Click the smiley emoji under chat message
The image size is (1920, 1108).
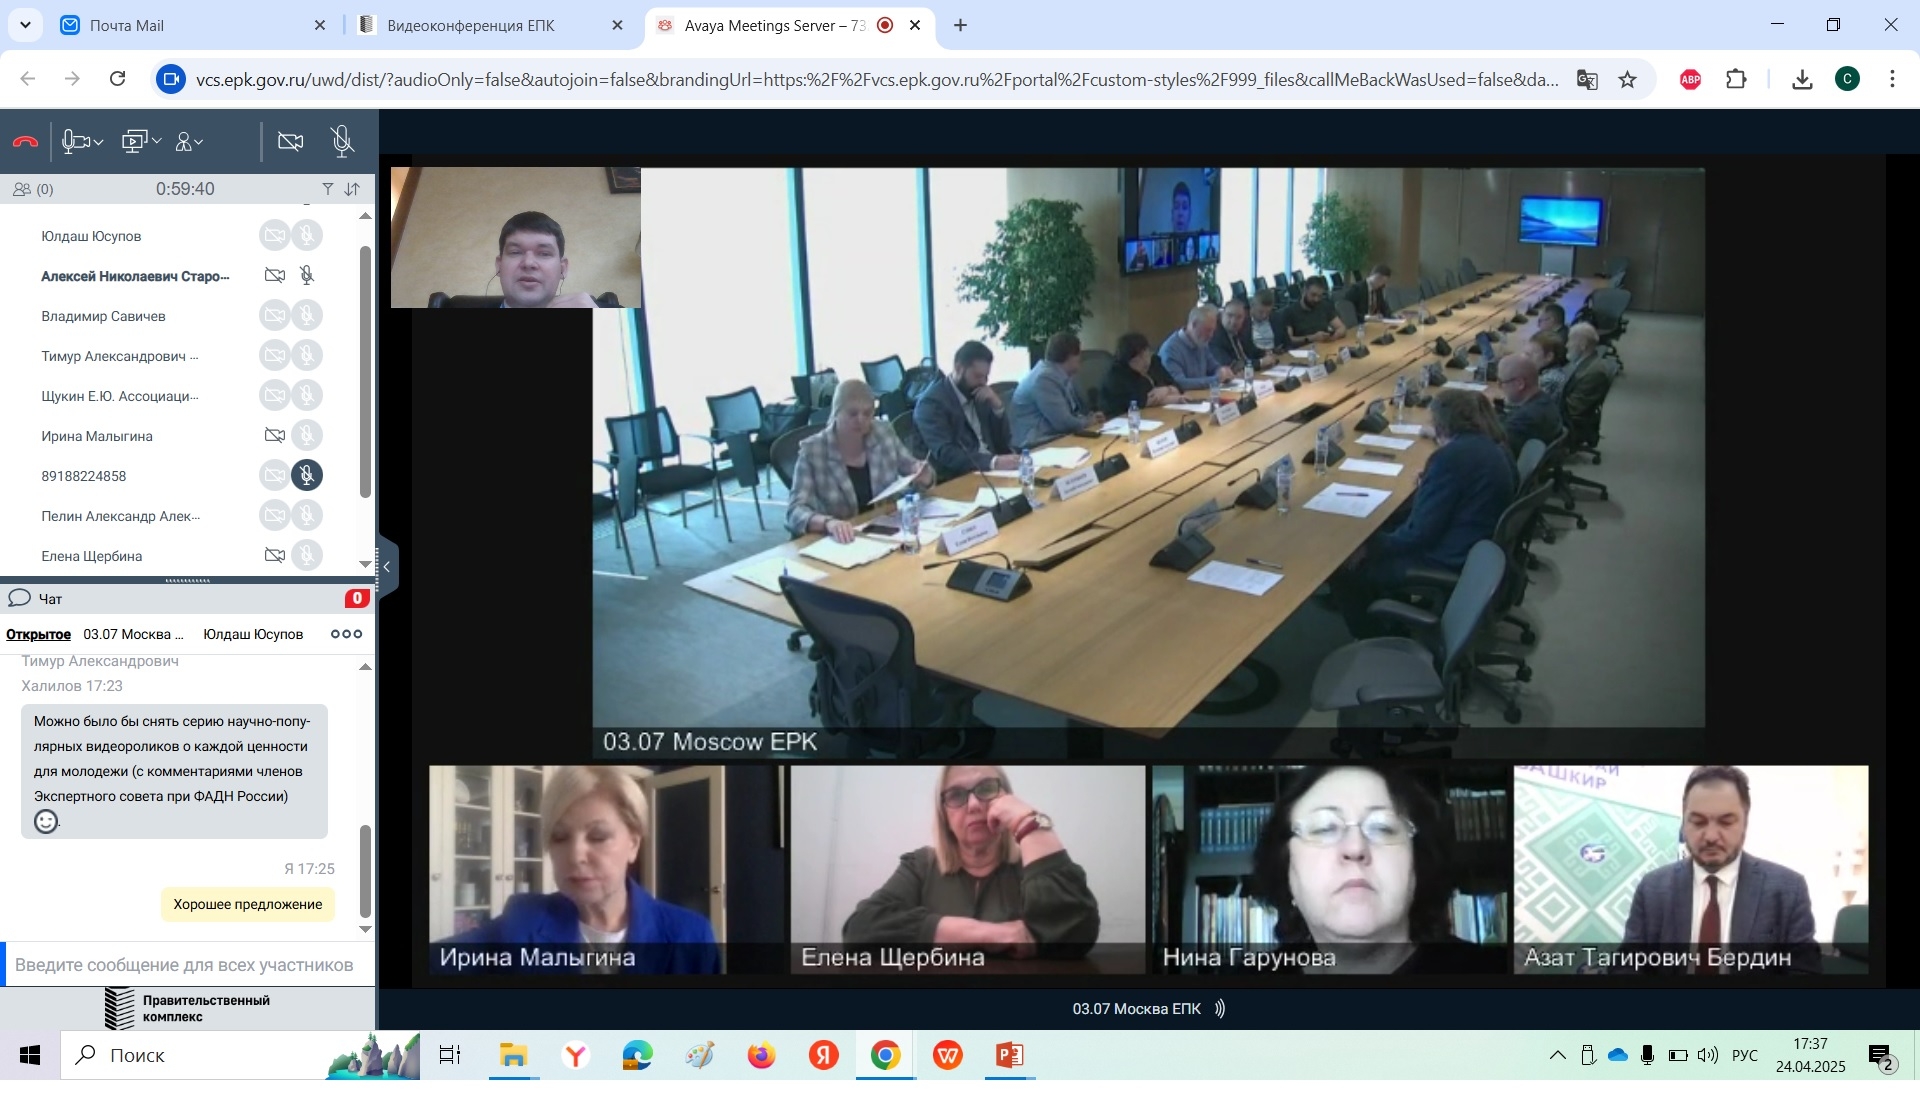tap(46, 821)
